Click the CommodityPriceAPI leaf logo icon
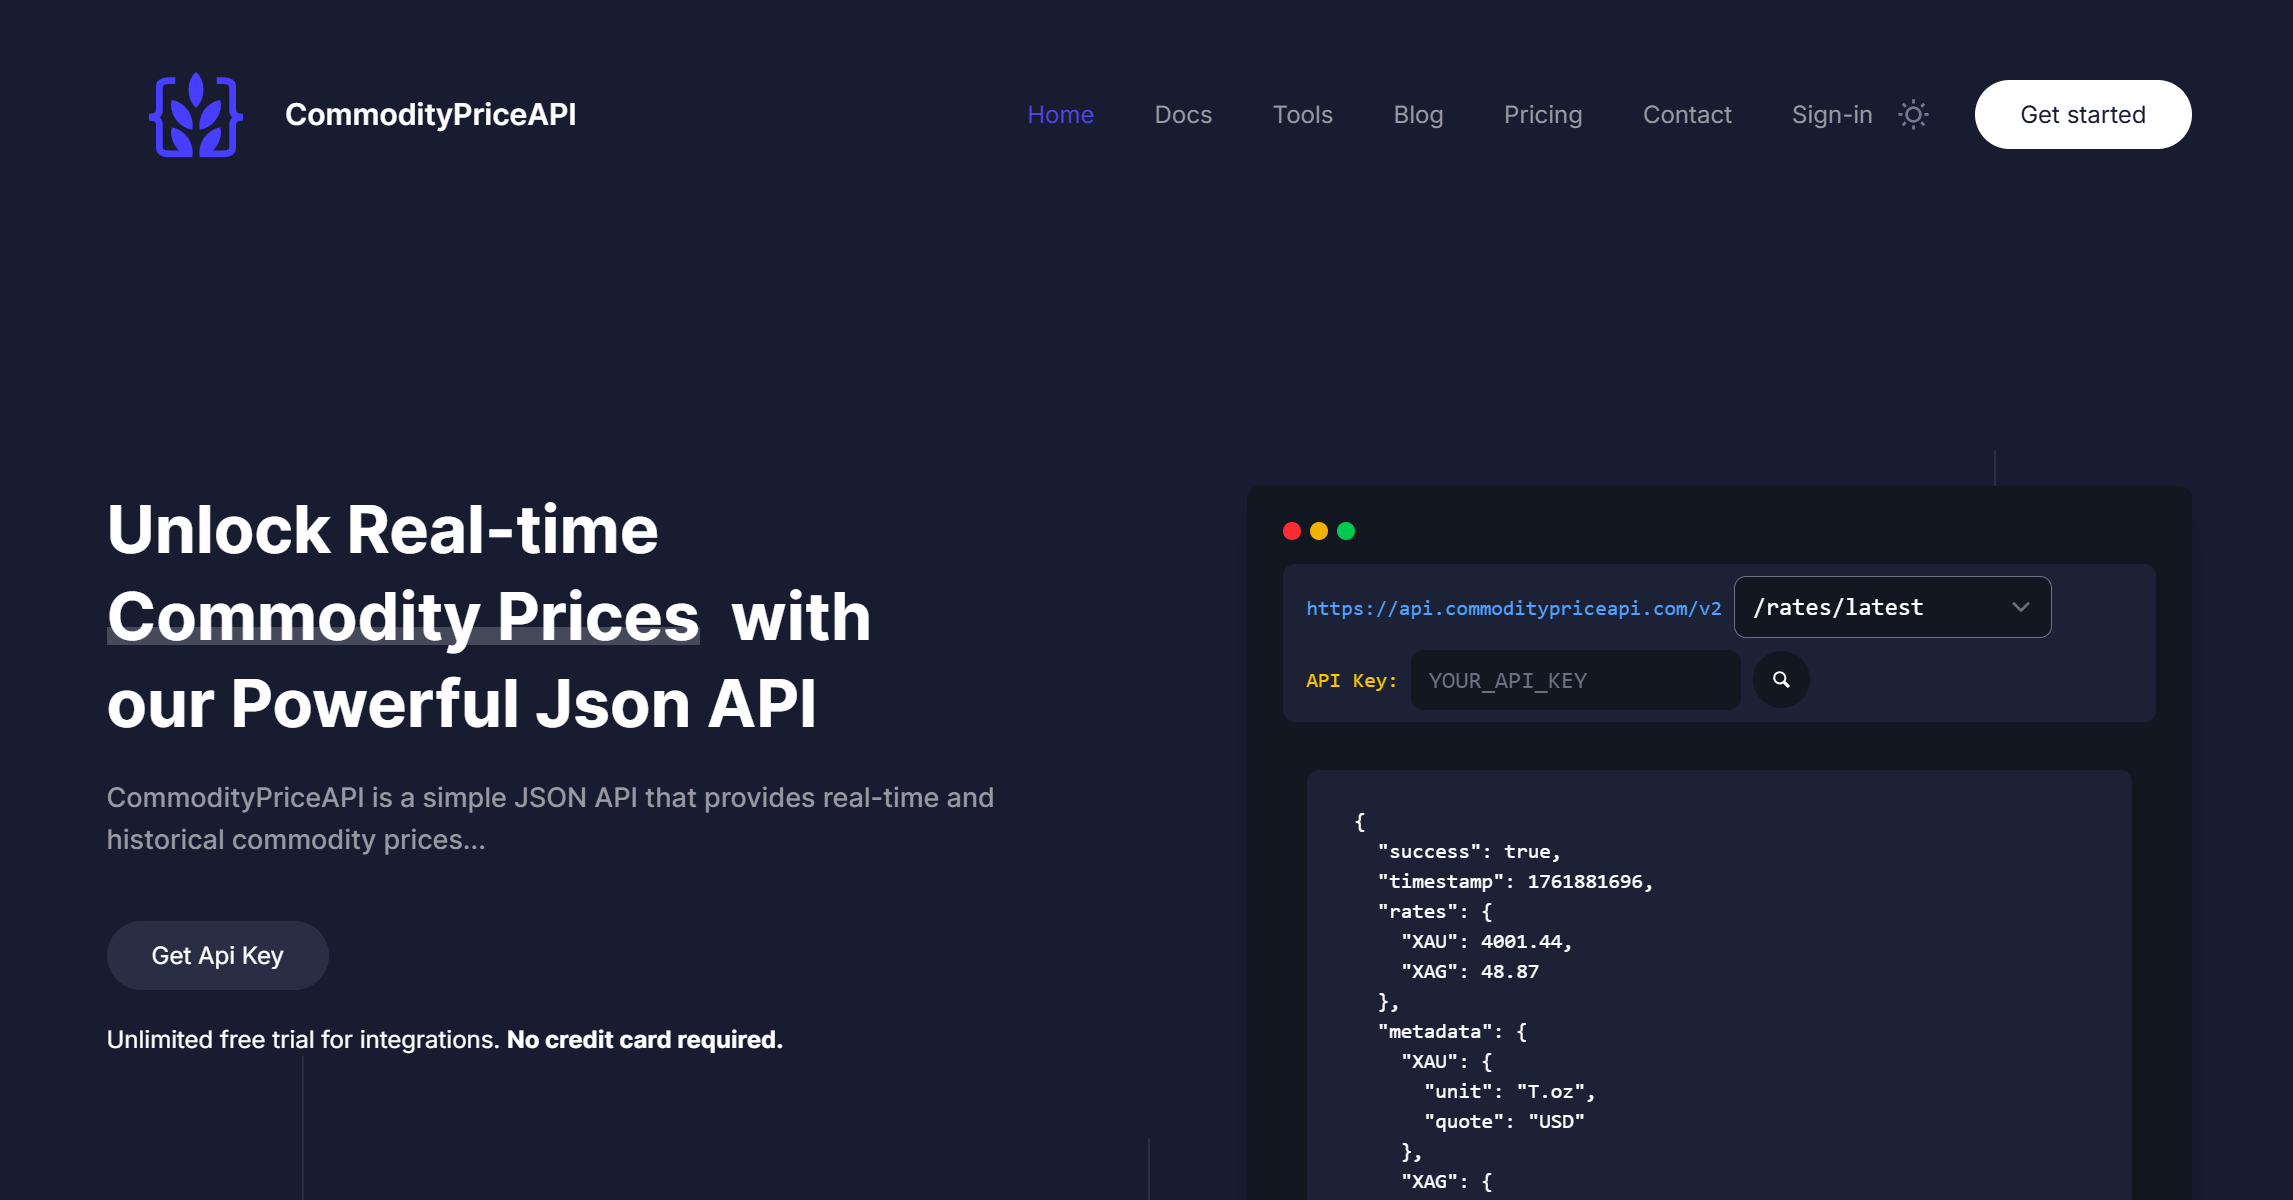The height and width of the screenshot is (1200, 2293). pos(197,114)
